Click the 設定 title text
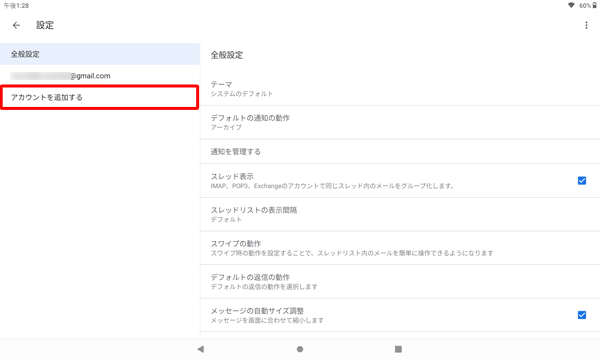Viewport: 600px width, 360px height. pyautogui.click(x=45, y=25)
